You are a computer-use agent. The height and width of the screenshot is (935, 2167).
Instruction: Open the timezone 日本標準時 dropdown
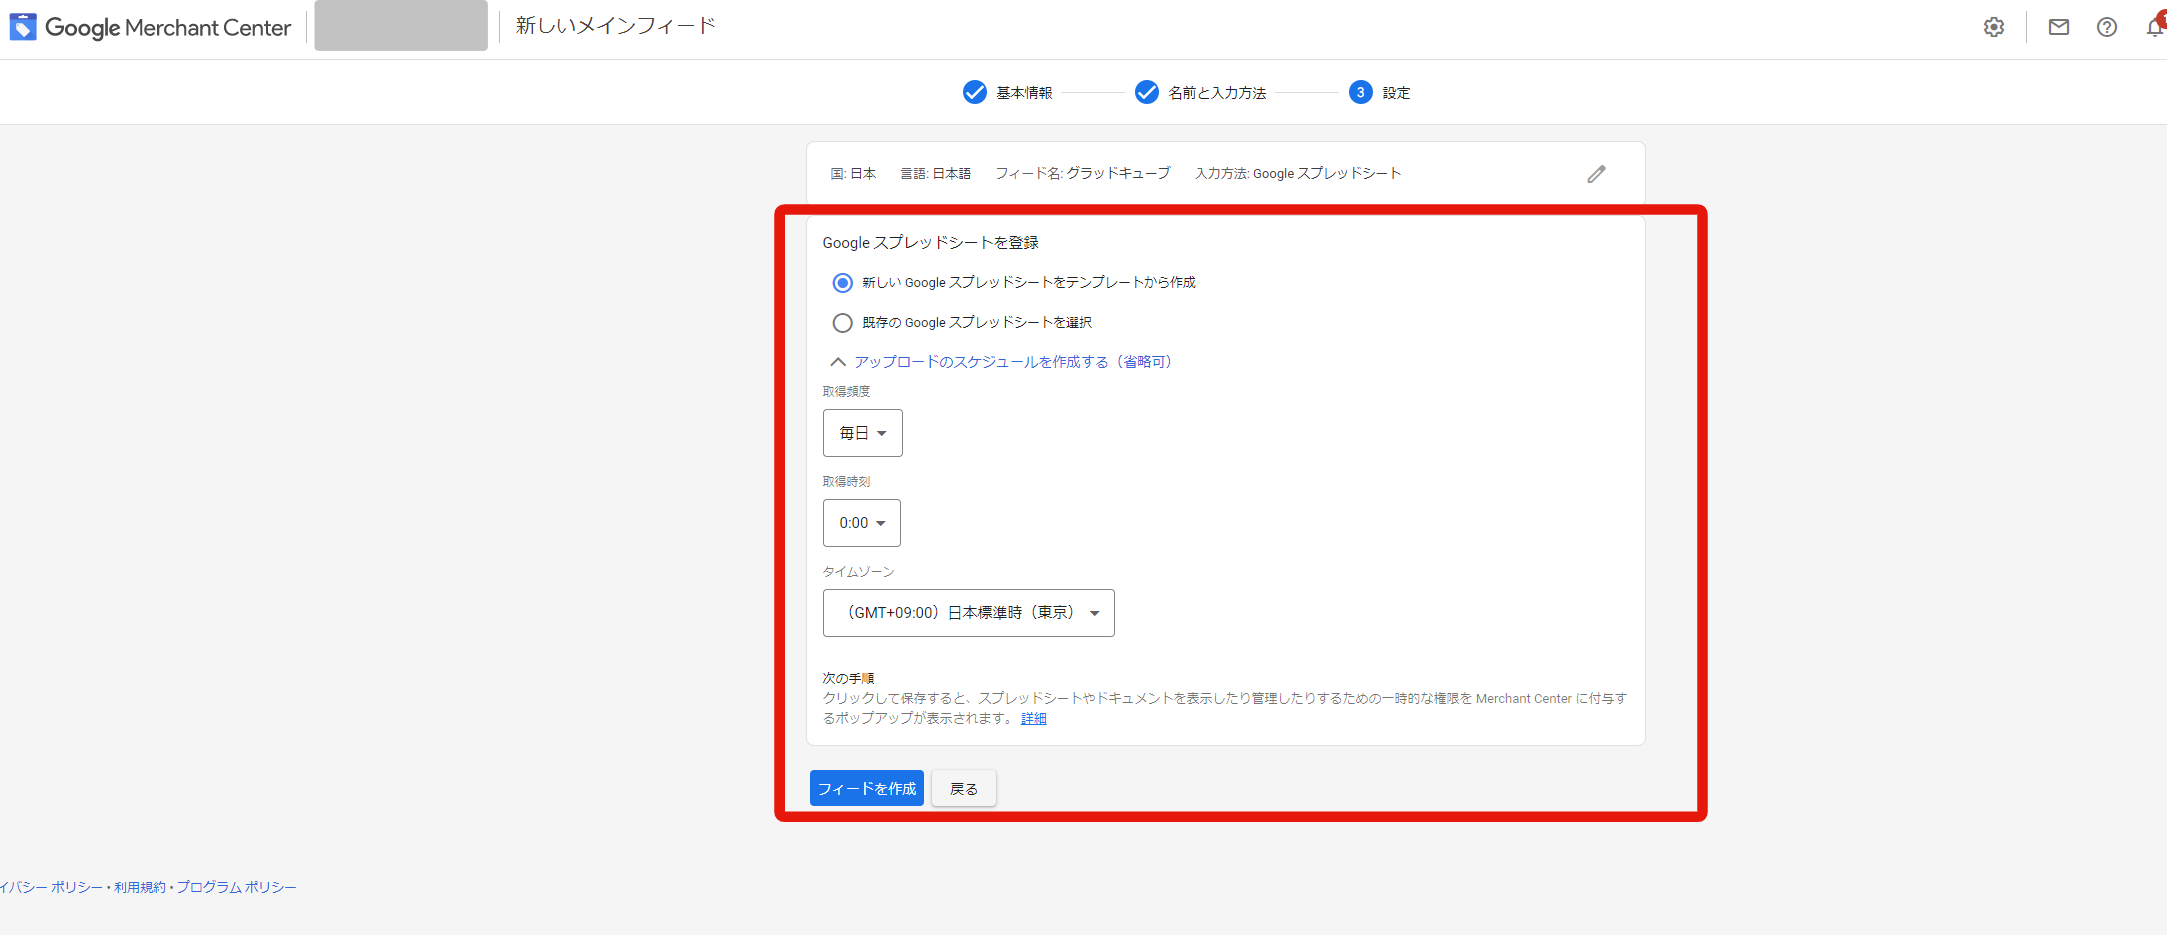click(x=969, y=613)
